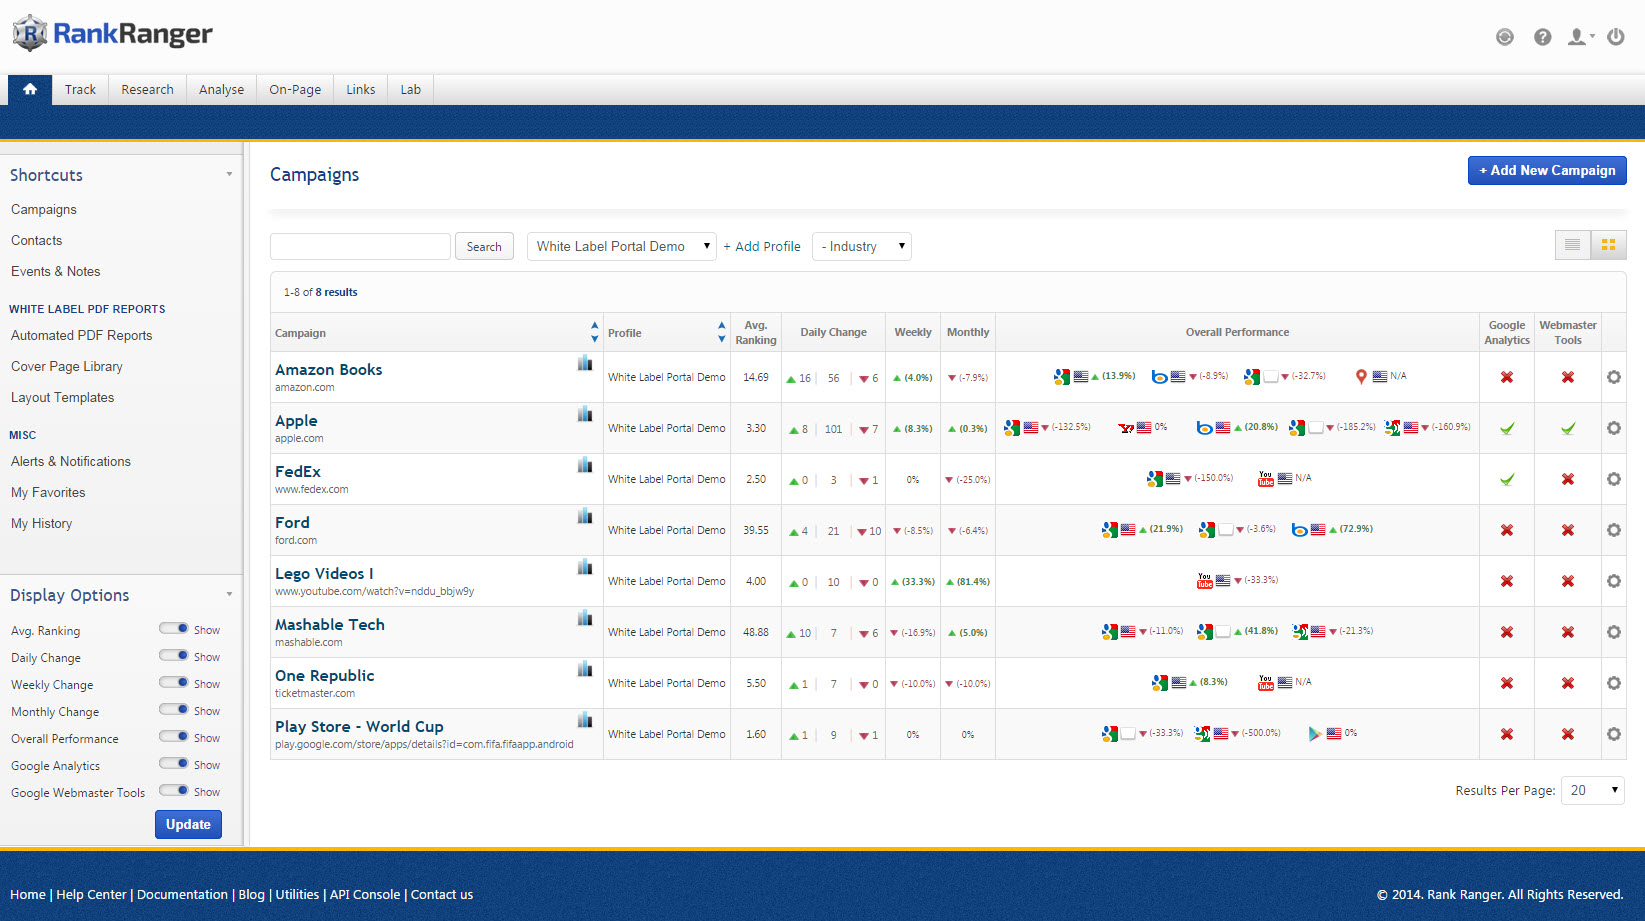Select the On-Page menu tab

pos(295,89)
